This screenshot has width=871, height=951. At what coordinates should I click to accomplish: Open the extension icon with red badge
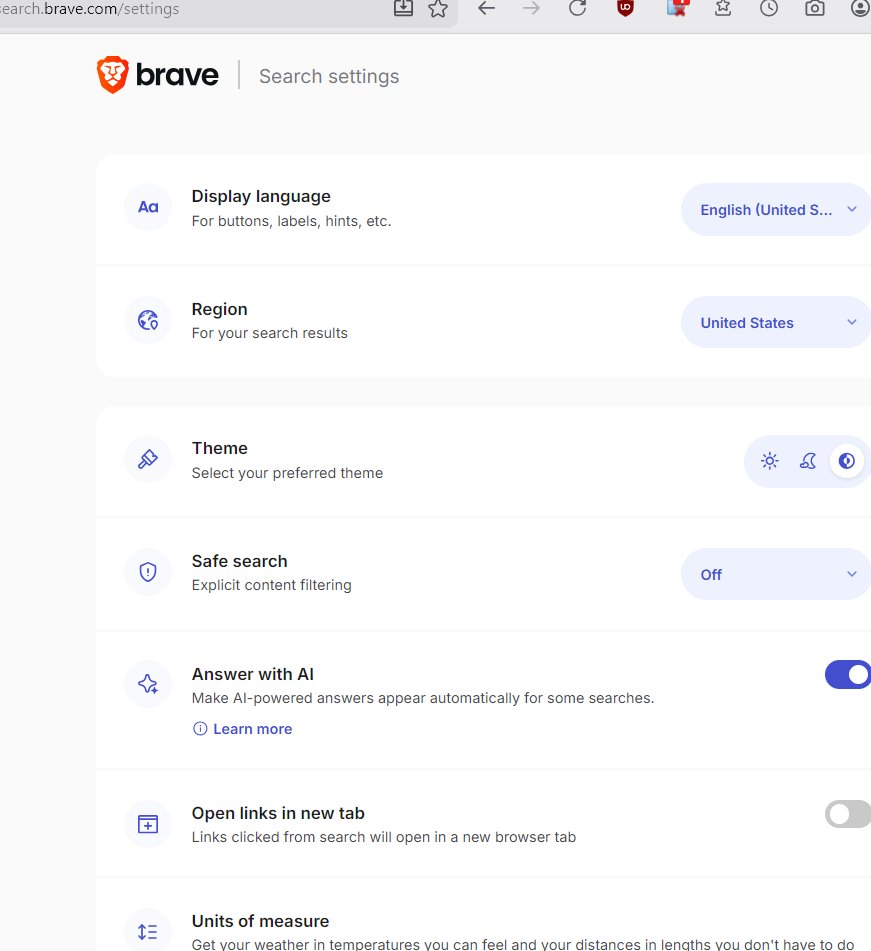(x=677, y=8)
